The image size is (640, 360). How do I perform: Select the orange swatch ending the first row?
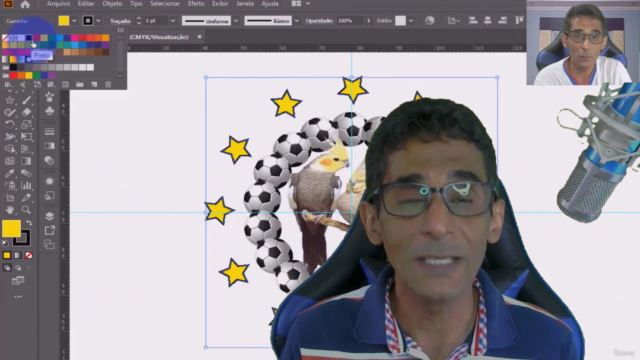click(x=106, y=38)
